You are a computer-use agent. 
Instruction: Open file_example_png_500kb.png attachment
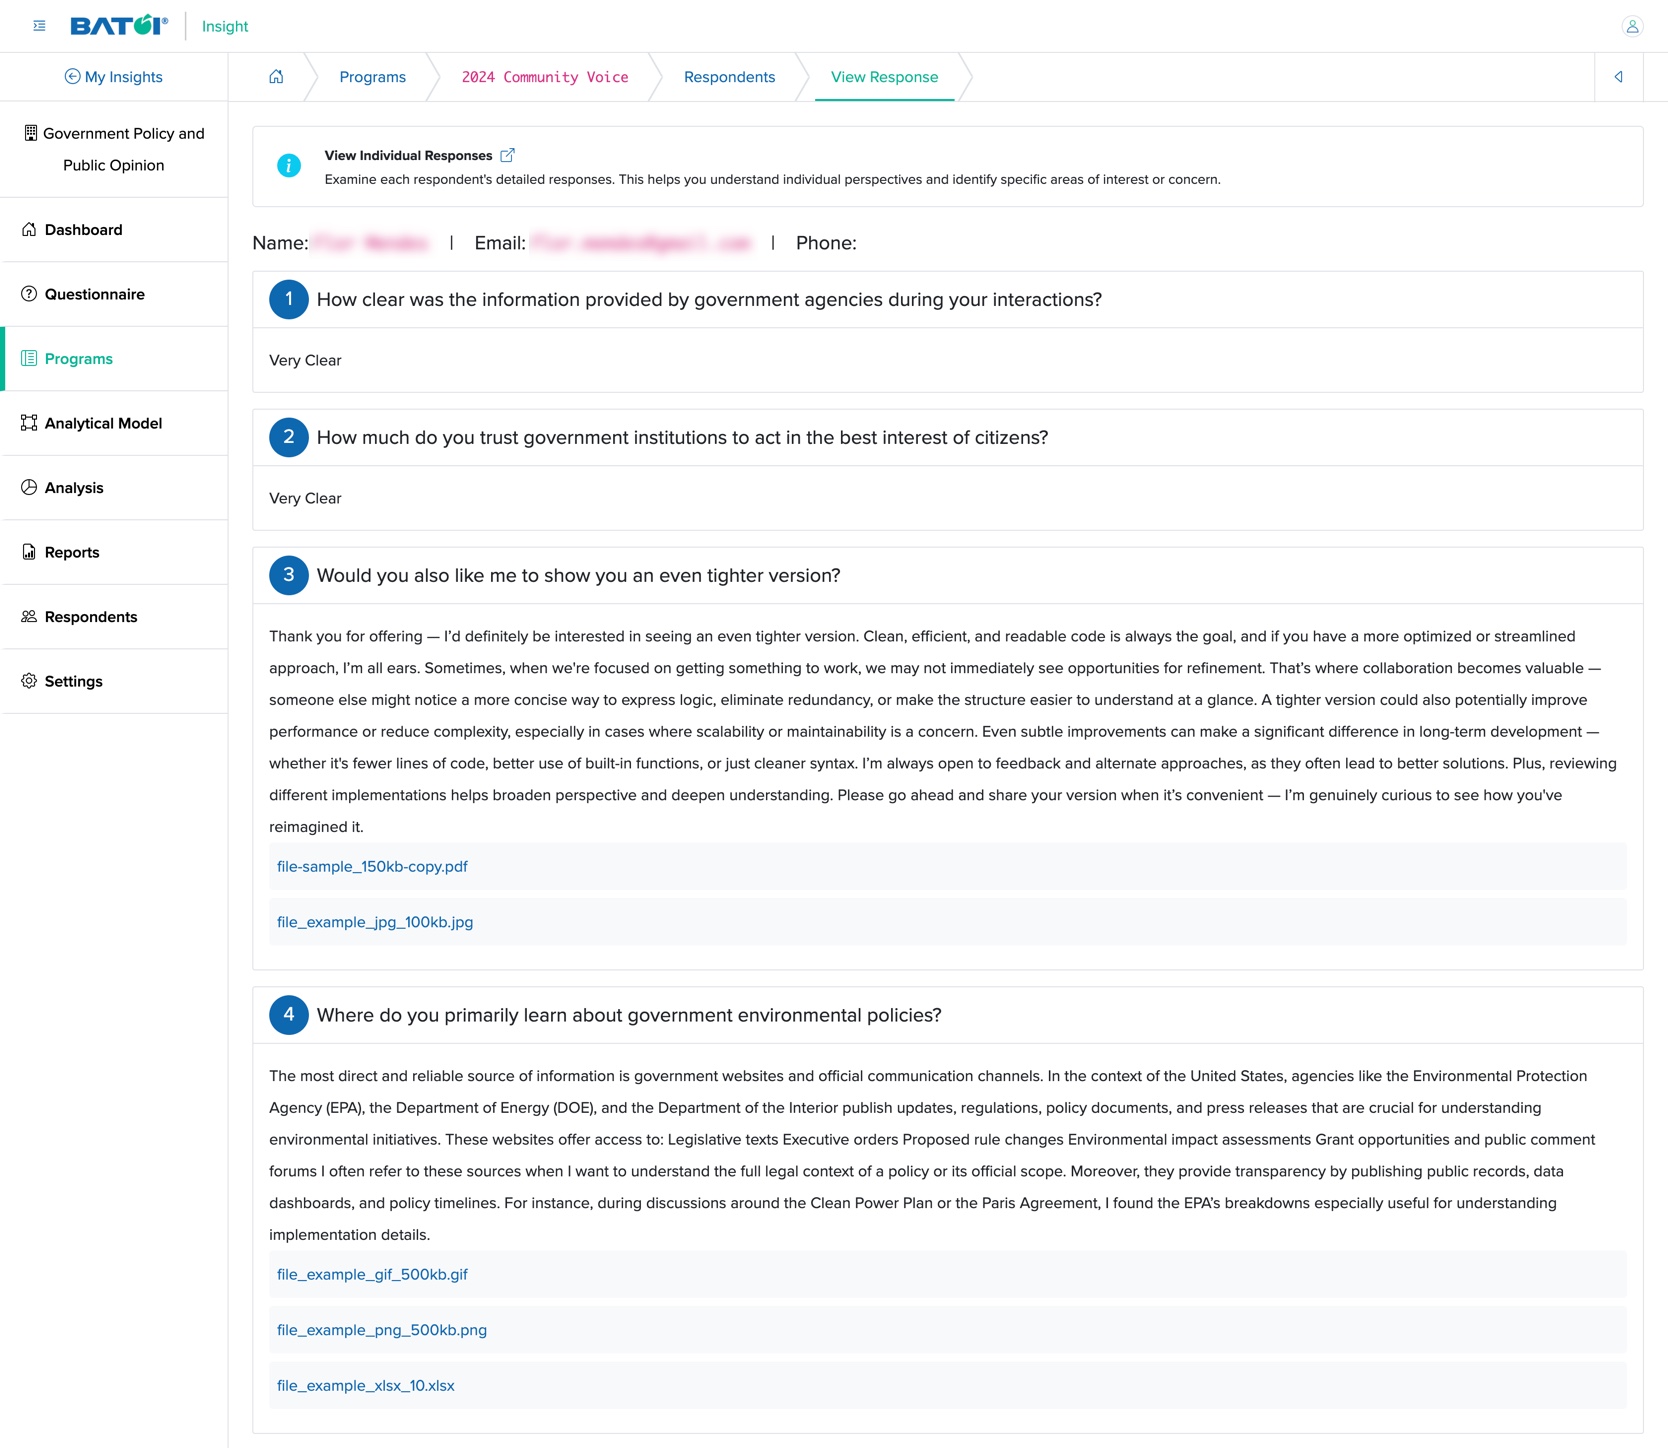click(382, 1330)
